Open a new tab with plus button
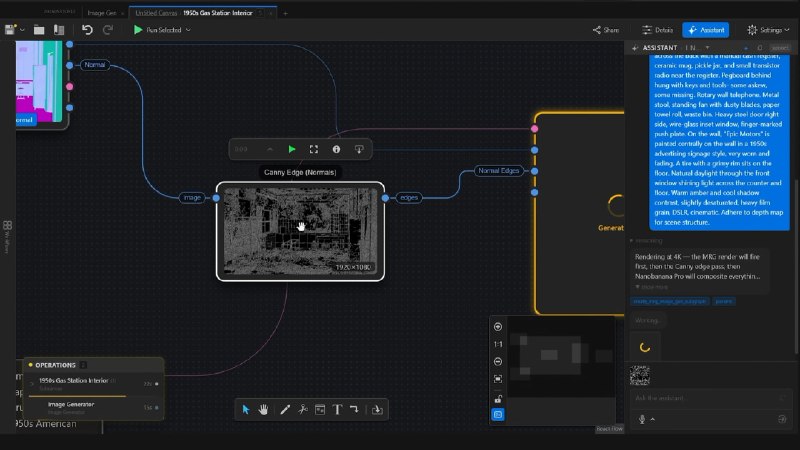Image resolution: width=800 pixels, height=450 pixels. (x=285, y=13)
